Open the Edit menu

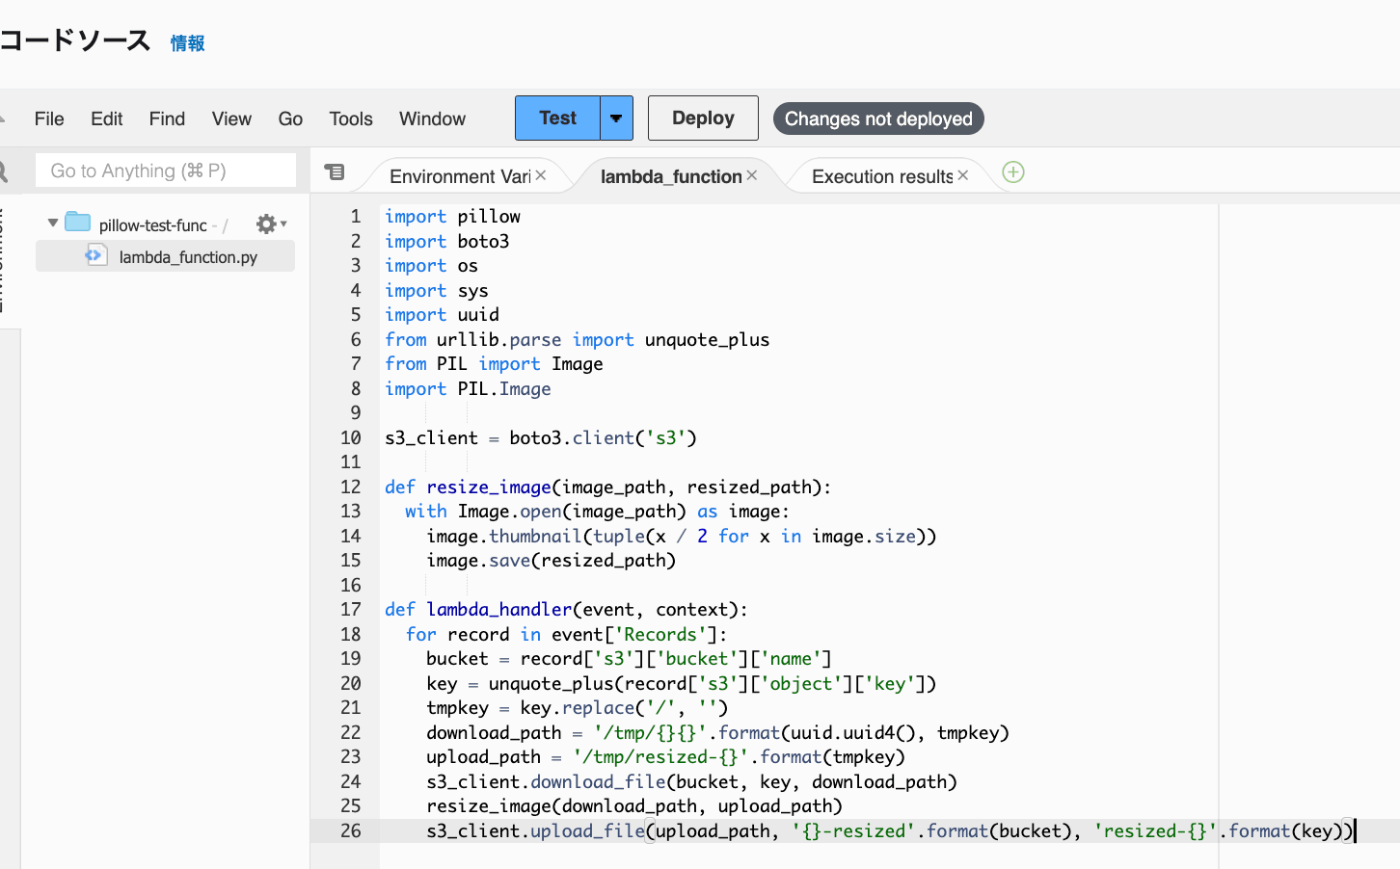click(x=107, y=119)
